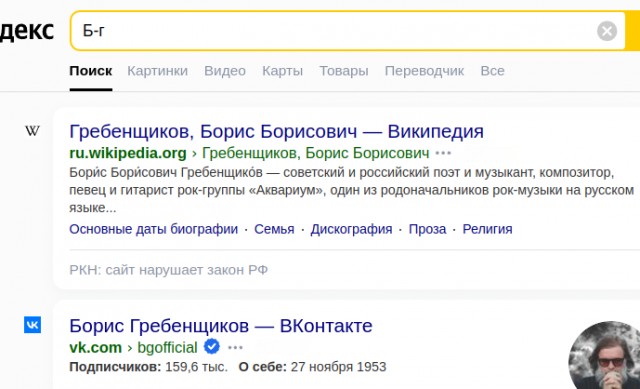Follow the bgofficial breadcrumb link
The height and width of the screenshot is (389, 640).
point(167,347)
